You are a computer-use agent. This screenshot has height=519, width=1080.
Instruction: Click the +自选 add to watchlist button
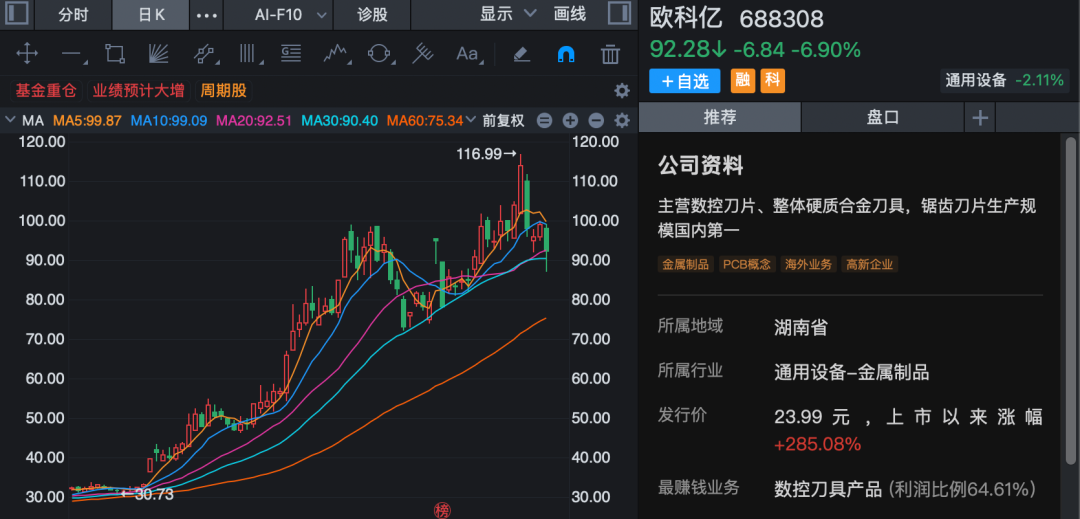pos(685,81)
